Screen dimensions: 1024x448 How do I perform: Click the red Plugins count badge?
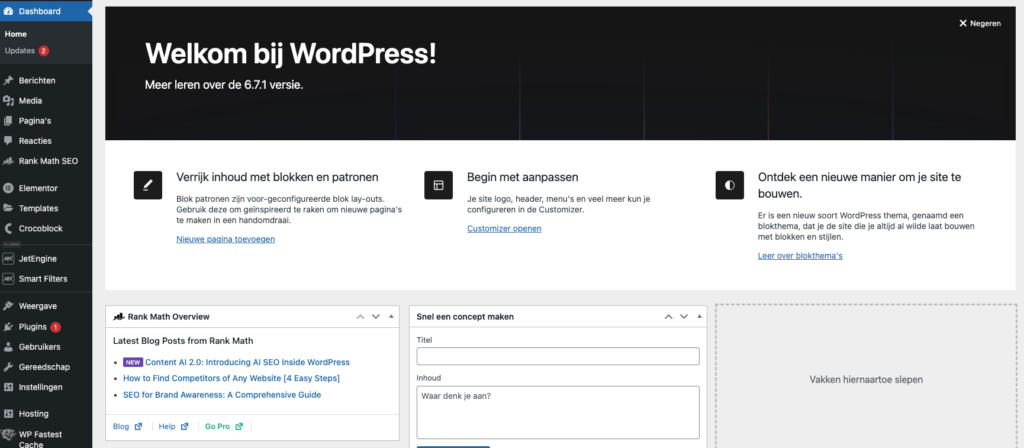(x=56, y=327)
